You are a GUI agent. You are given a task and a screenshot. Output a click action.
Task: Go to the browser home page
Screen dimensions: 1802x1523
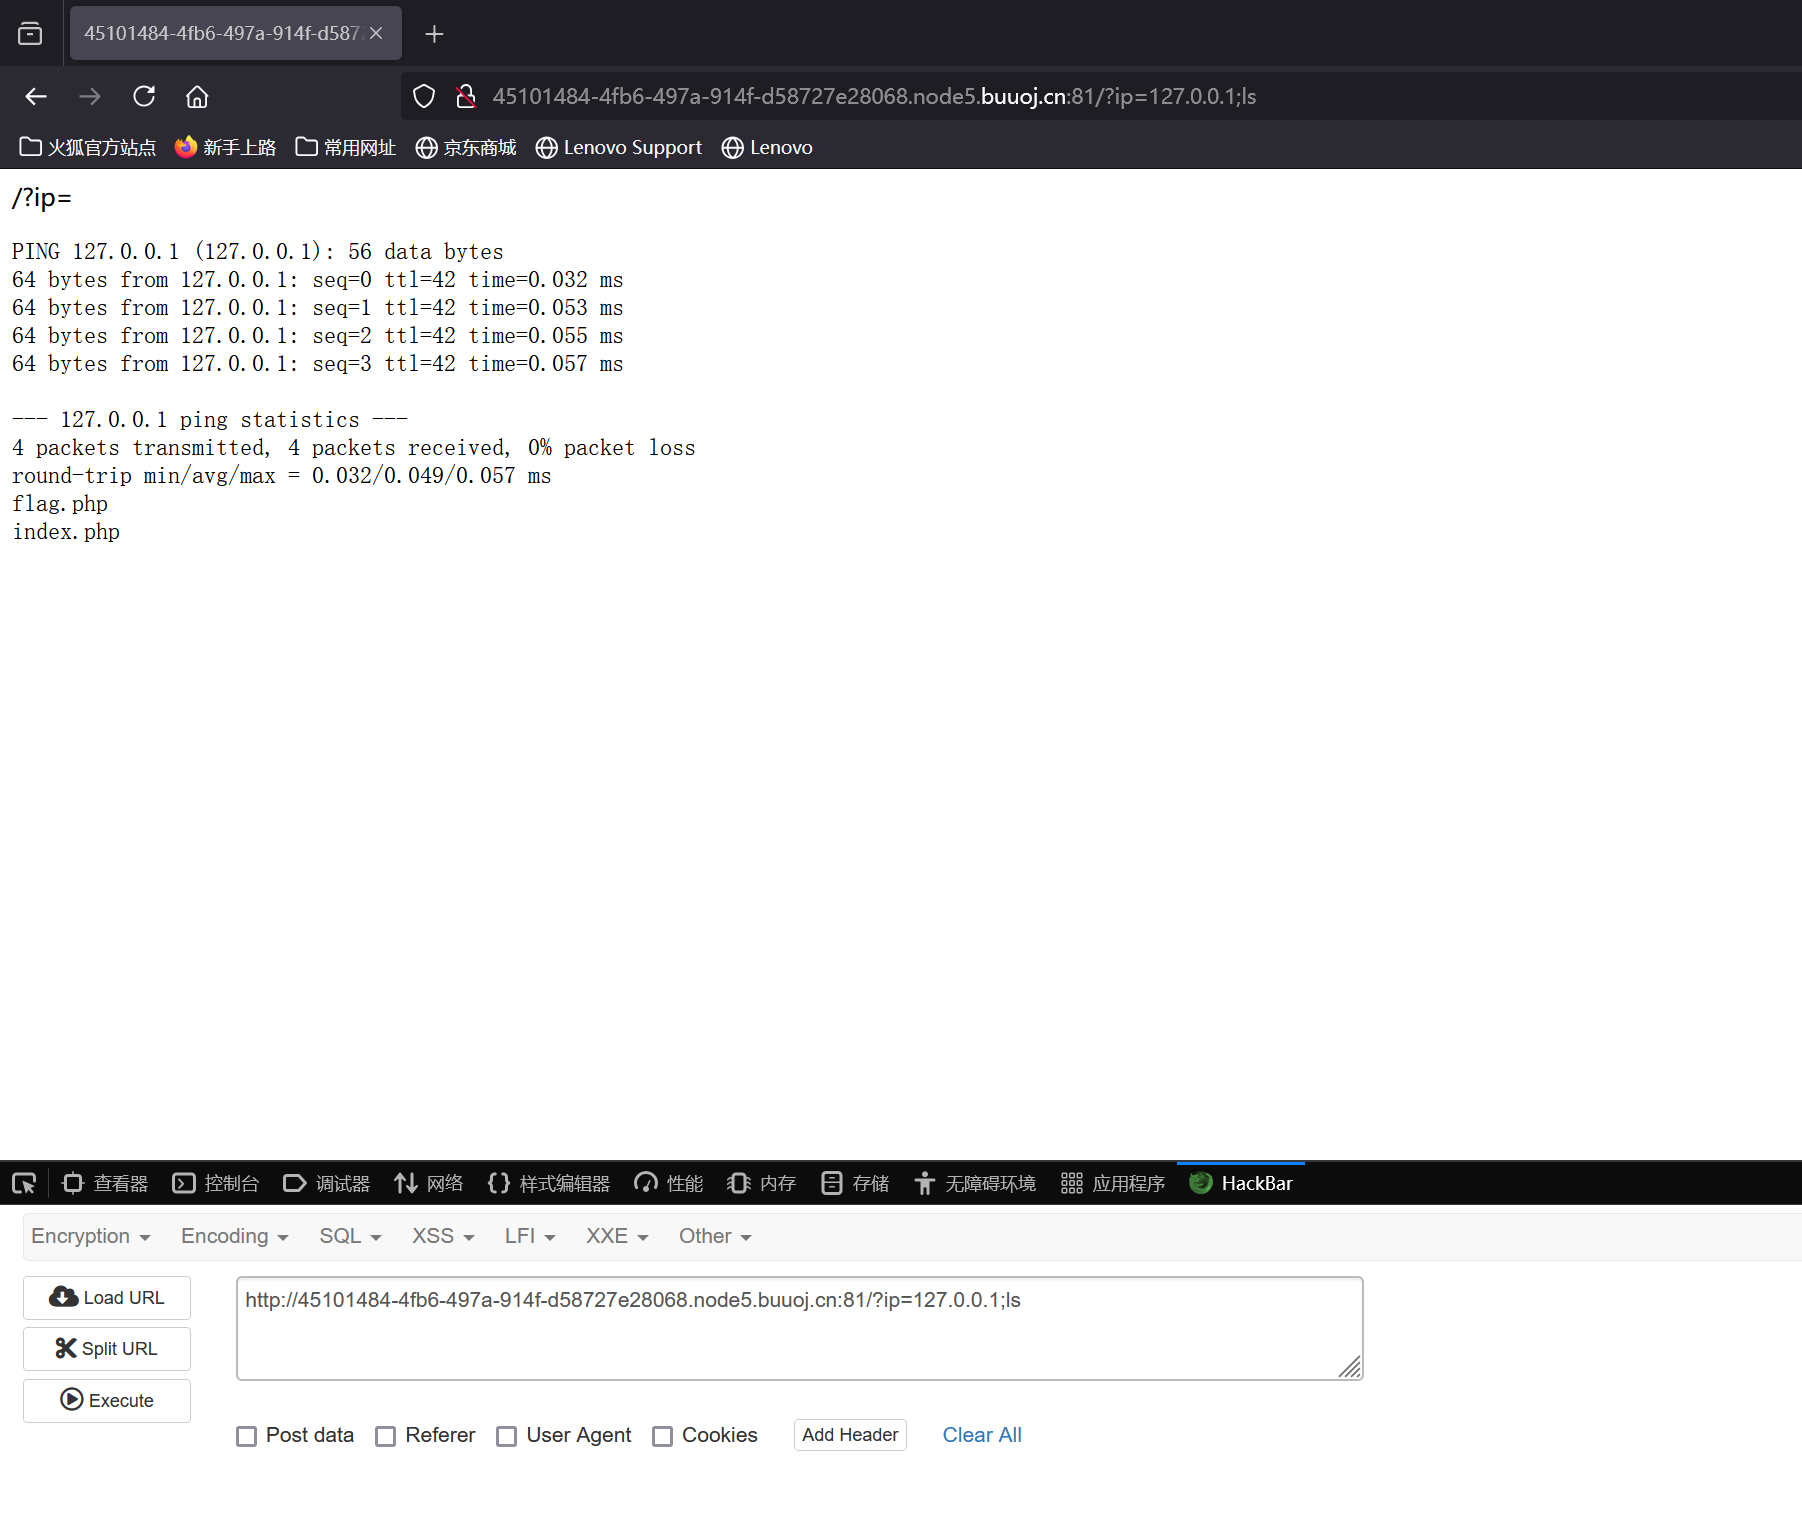(x=197, y=96)
